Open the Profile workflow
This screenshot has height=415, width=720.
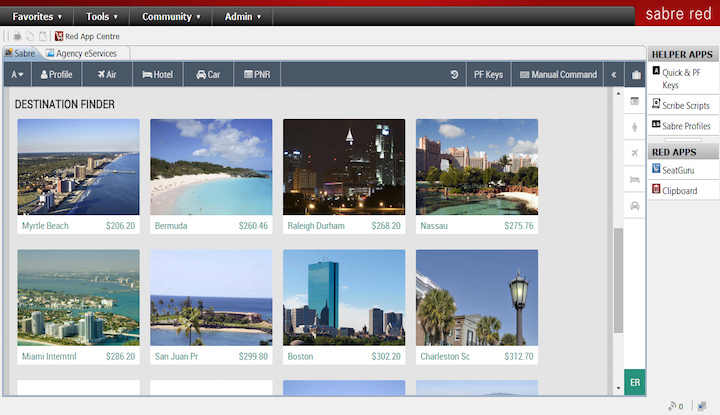point(56,74)
